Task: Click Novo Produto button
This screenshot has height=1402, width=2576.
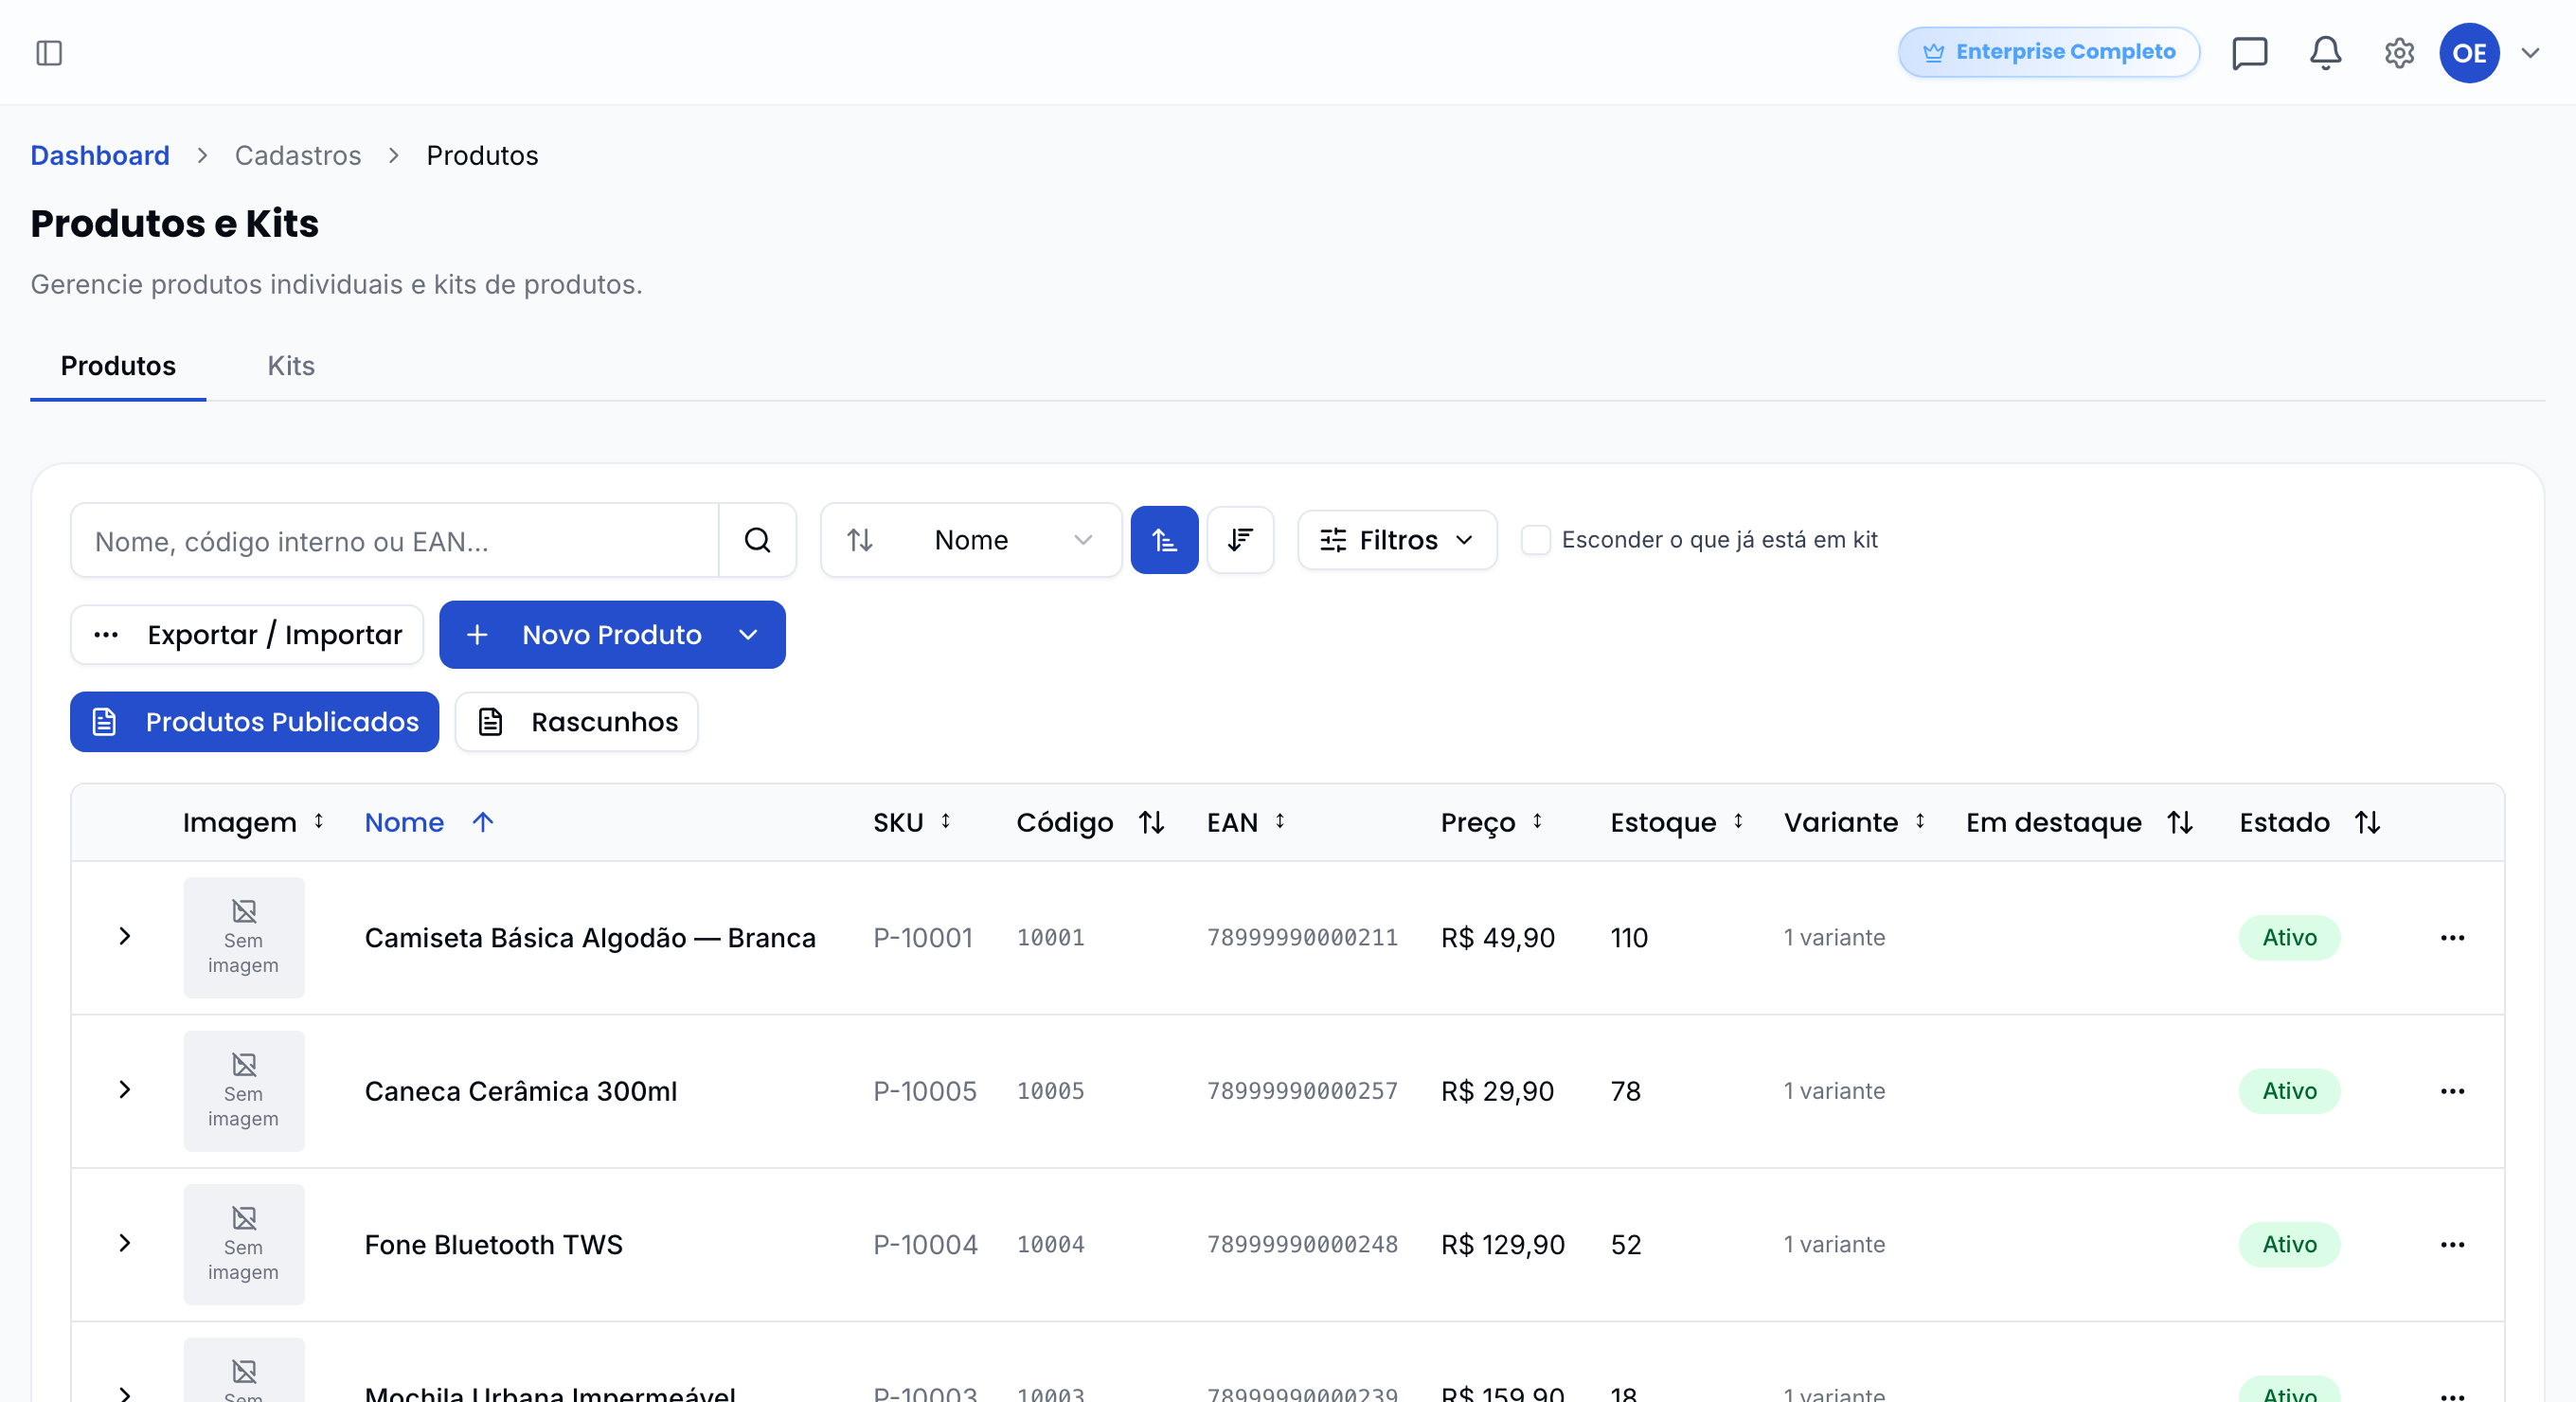Action: (x=612, y=635)
